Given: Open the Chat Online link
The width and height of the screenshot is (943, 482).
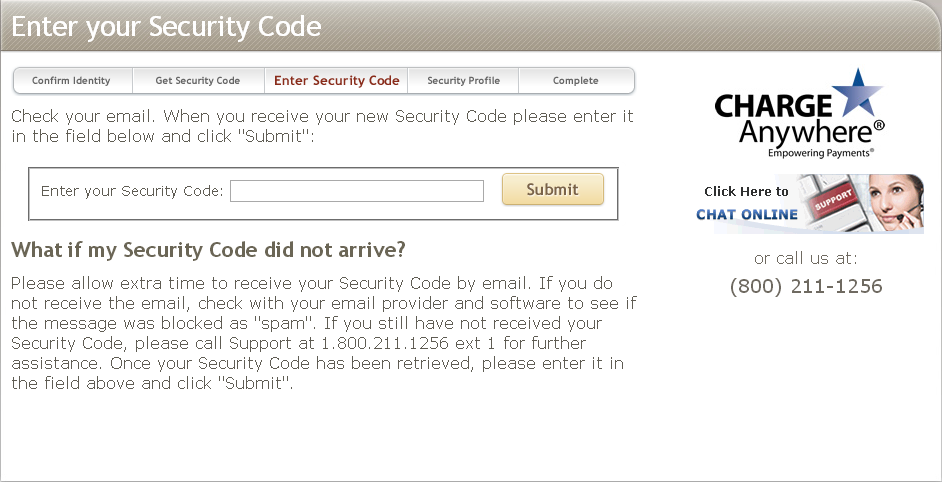Looking at the screenshot, I should pos(747,214).
